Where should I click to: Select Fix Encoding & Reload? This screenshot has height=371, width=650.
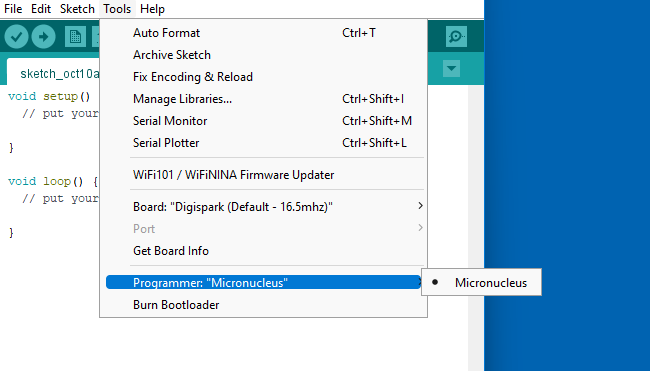tap(264, 77)
